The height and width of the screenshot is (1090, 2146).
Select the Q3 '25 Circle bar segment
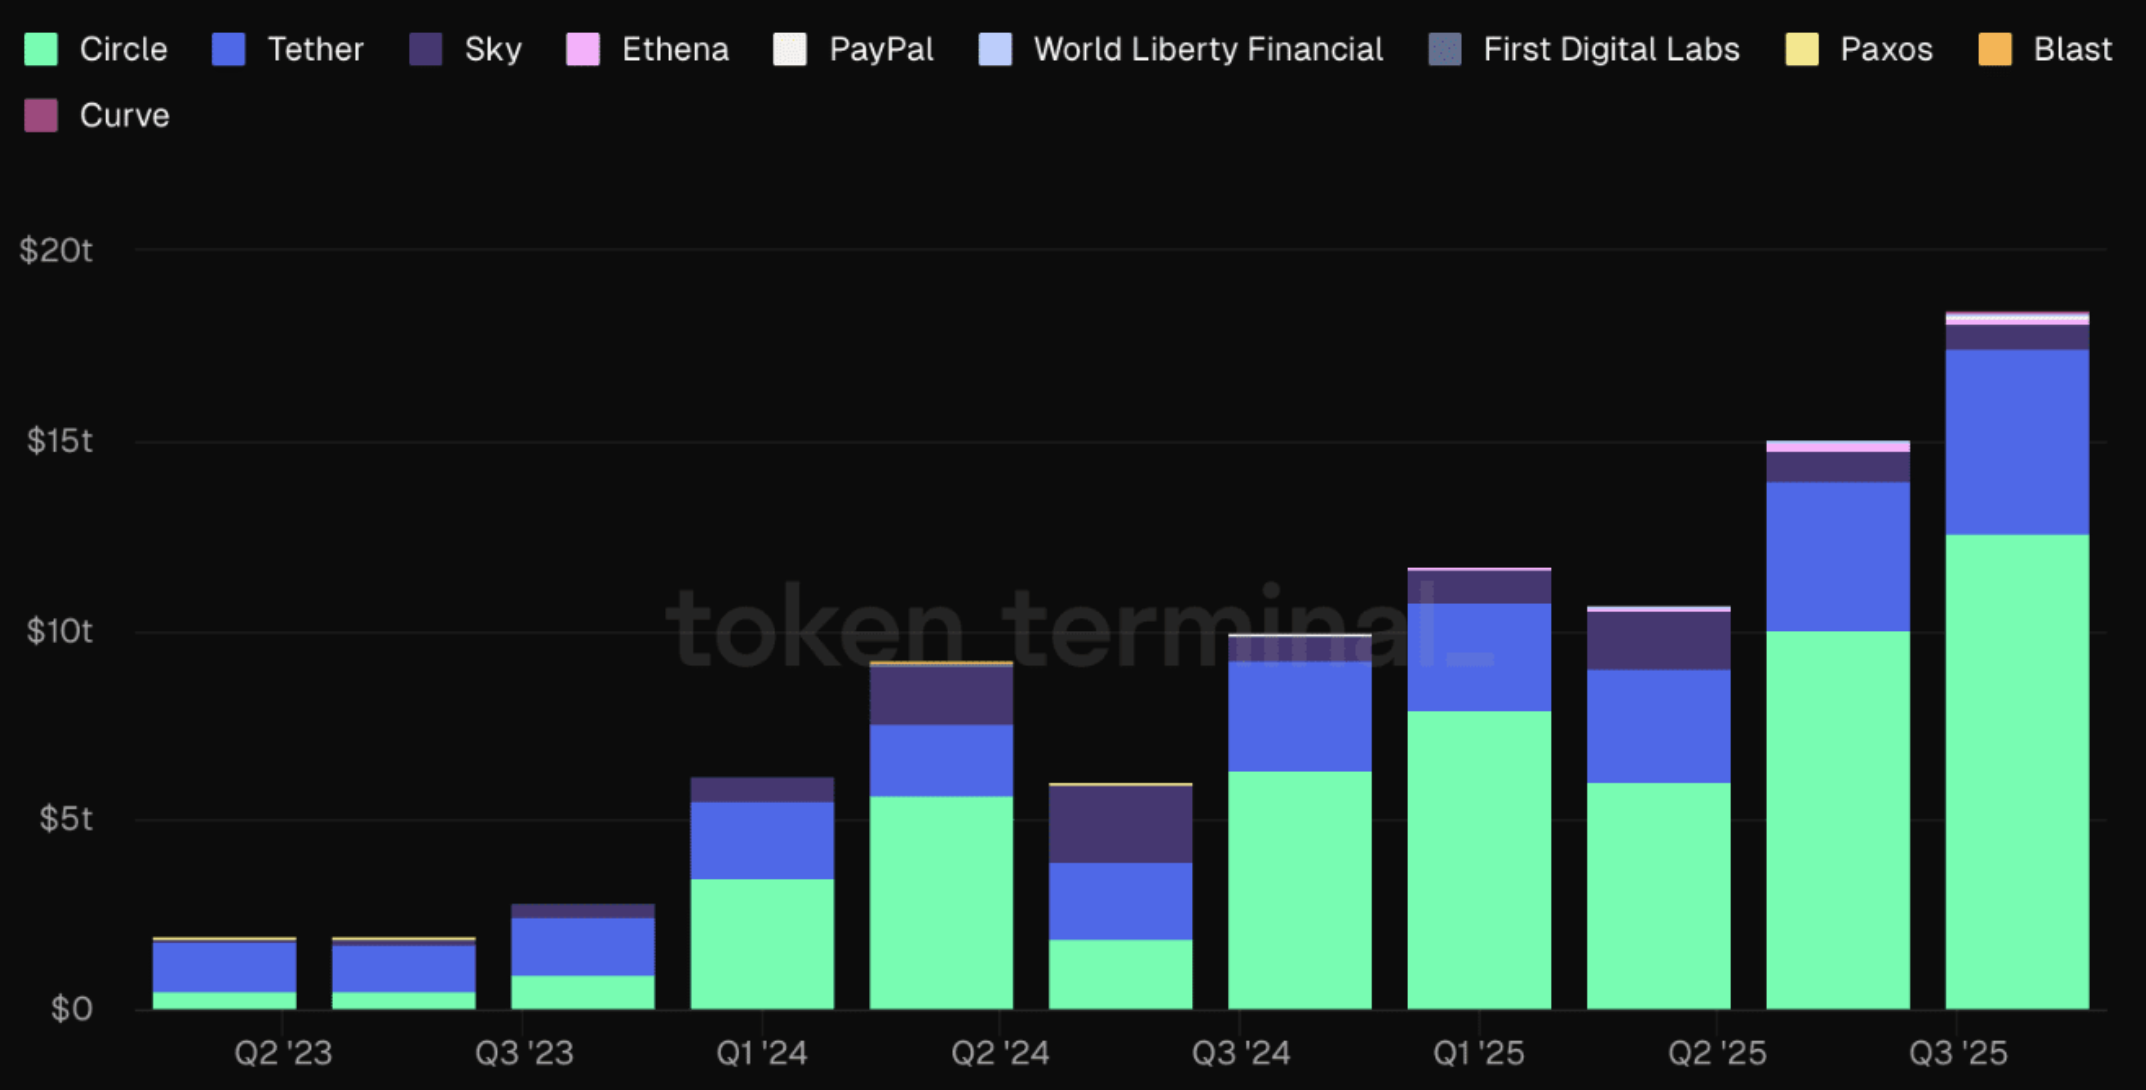2017,770
